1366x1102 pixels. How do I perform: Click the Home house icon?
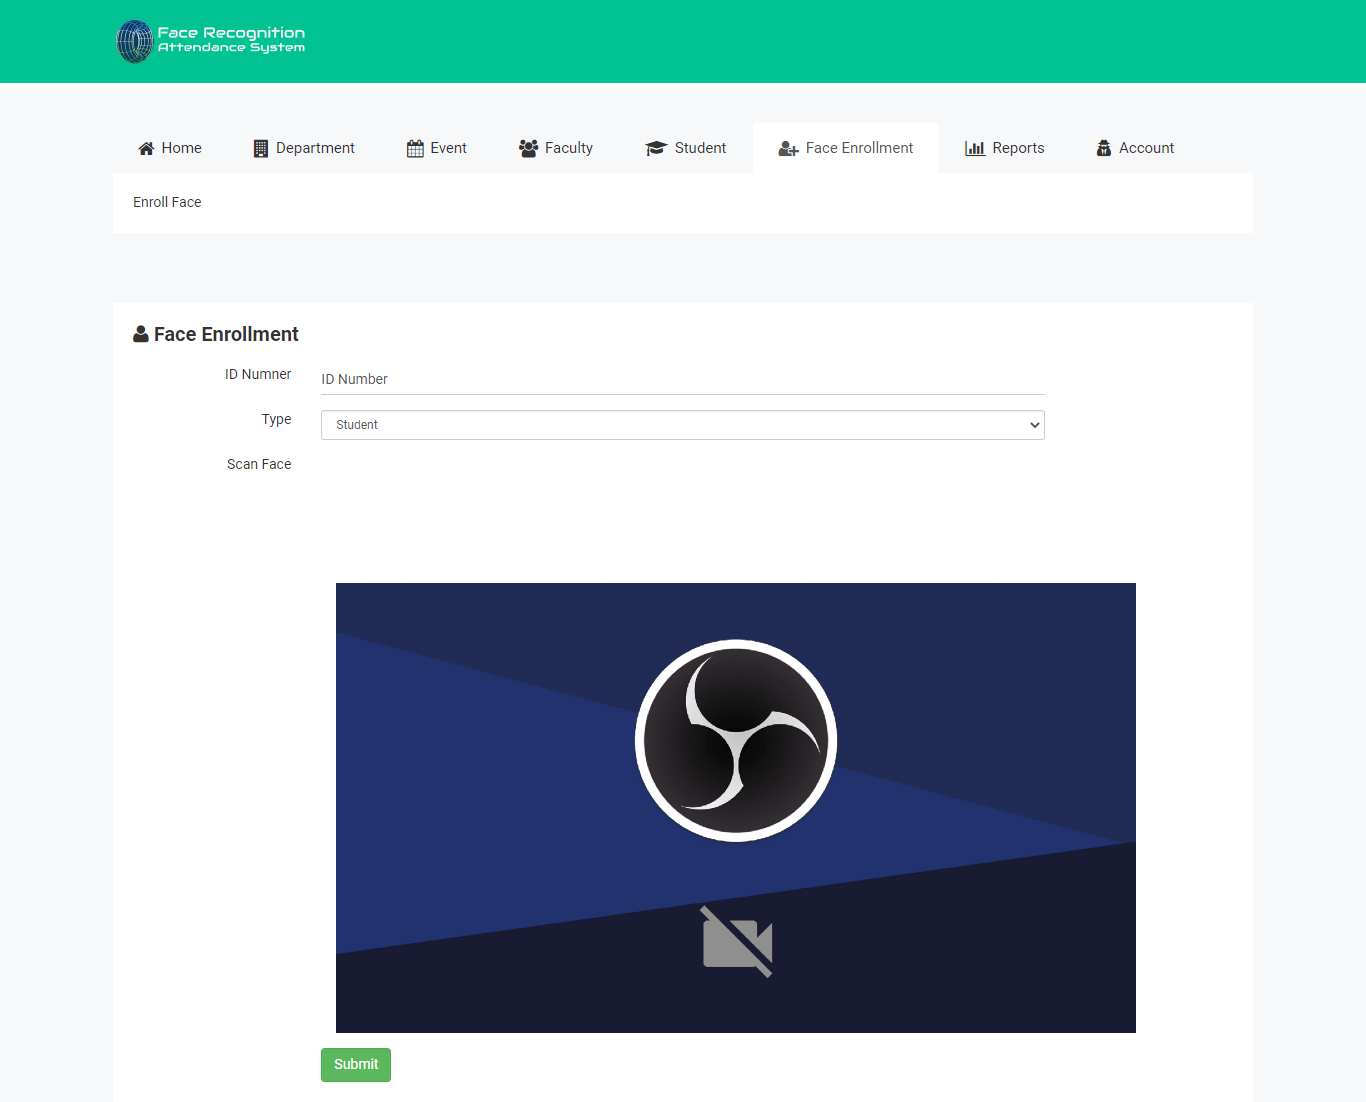point(146,148)
